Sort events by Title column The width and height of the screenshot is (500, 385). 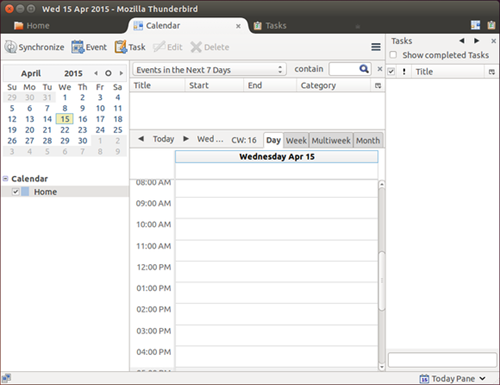pos(157,85)
